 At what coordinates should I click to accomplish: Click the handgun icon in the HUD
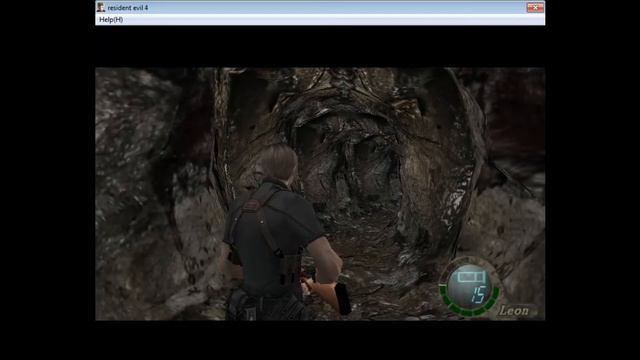pos(471,277)
